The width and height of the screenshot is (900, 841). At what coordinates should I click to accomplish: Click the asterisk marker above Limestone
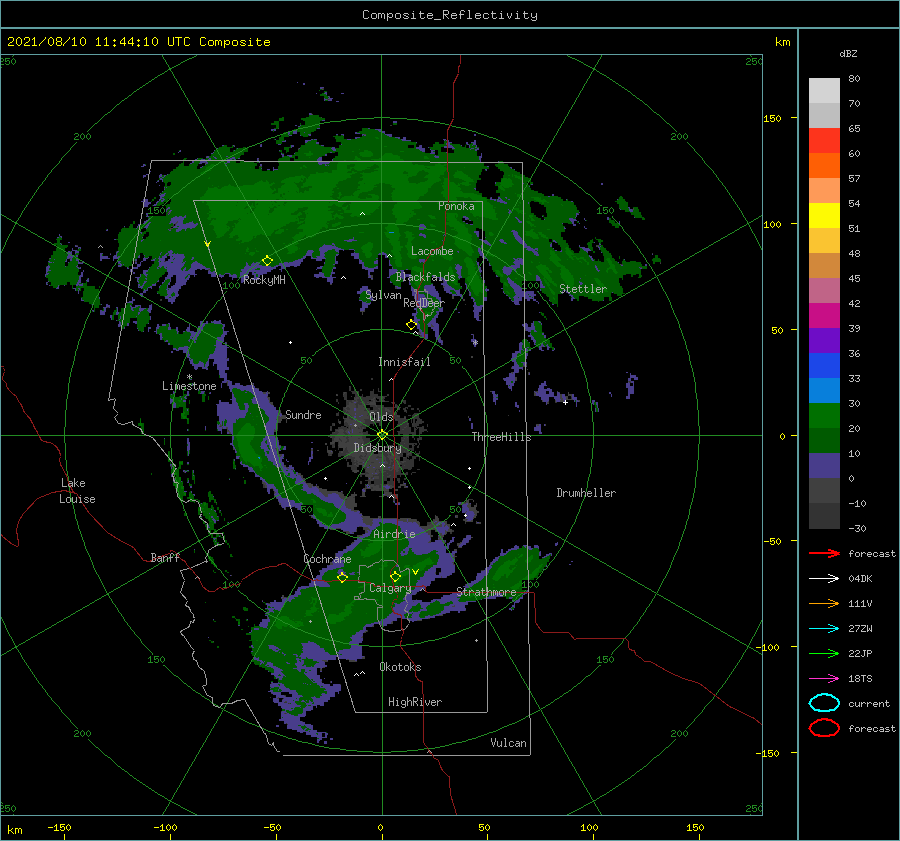click(189, 377)
